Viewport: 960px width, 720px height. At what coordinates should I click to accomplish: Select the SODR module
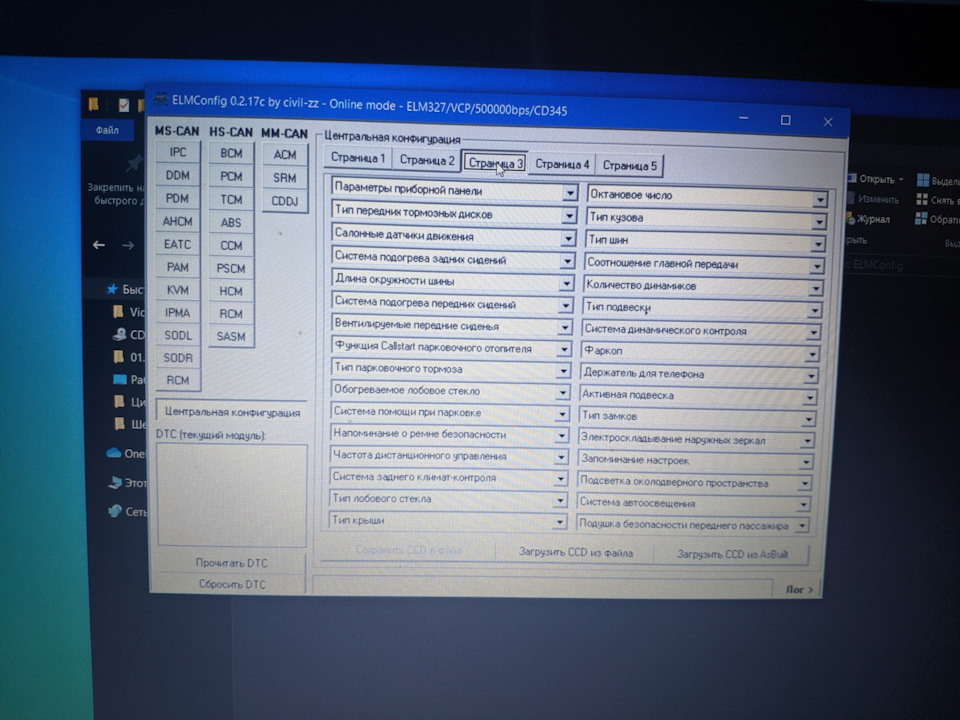(178, 358)
